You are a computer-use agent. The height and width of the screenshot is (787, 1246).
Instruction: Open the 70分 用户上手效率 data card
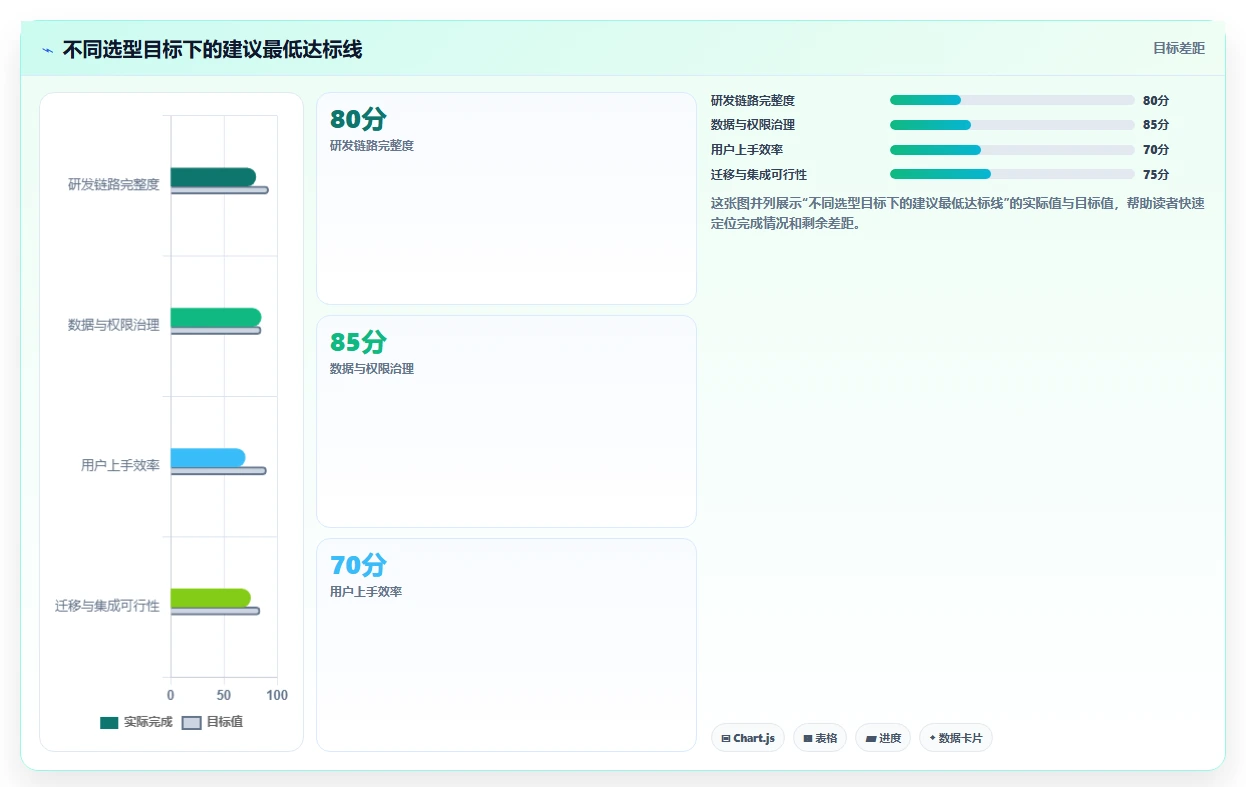506,644
